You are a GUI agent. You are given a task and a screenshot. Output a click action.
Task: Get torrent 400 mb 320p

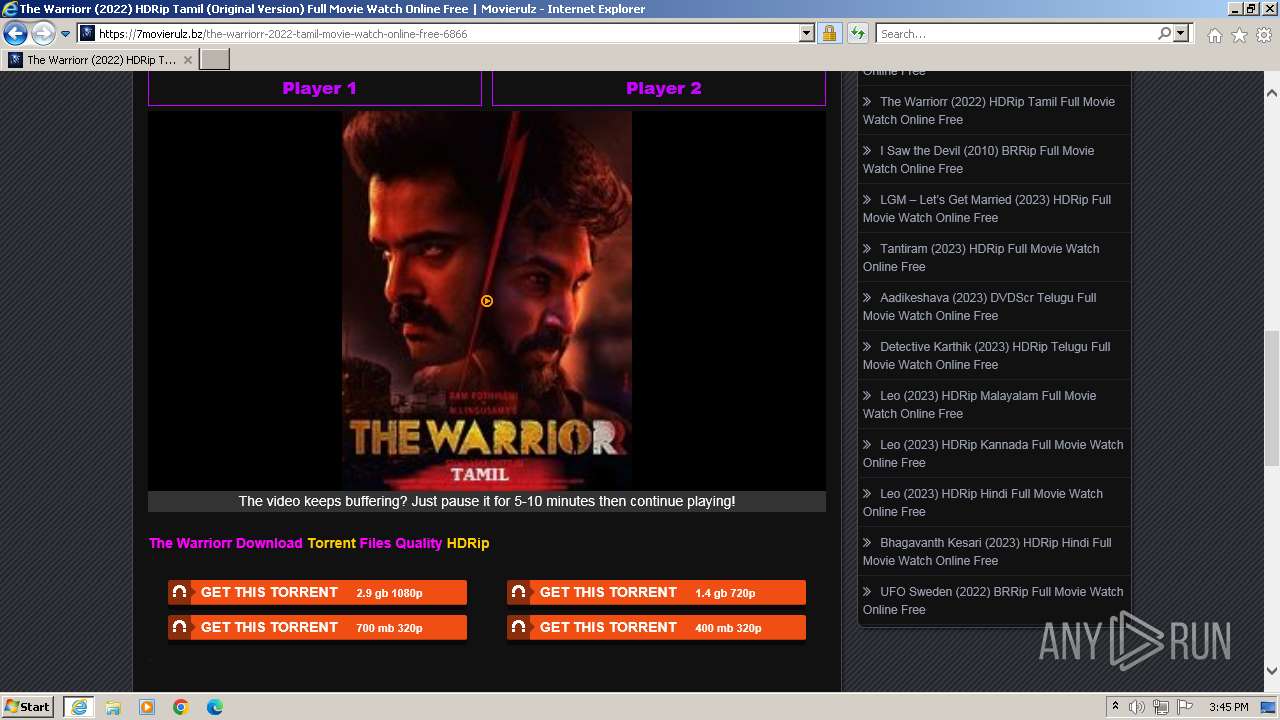pyautogui.click(x=656, y=627)
